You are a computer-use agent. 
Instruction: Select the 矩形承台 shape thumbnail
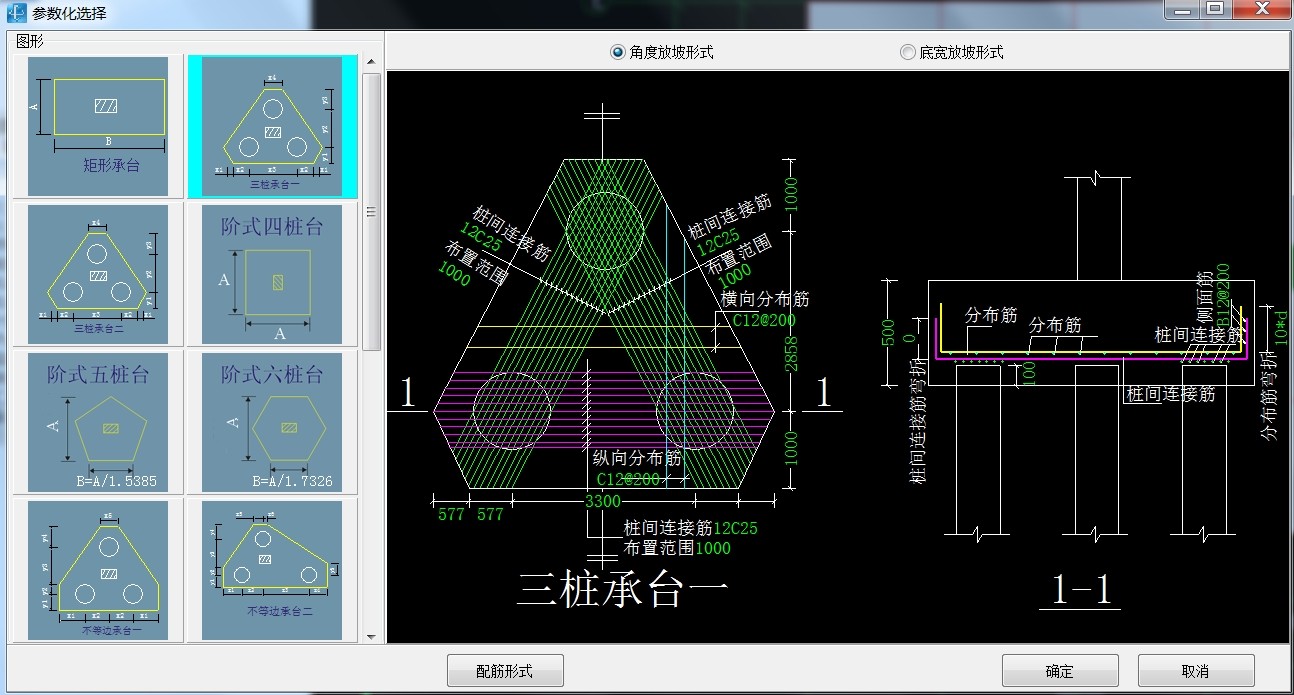click(x=98, y=126)
